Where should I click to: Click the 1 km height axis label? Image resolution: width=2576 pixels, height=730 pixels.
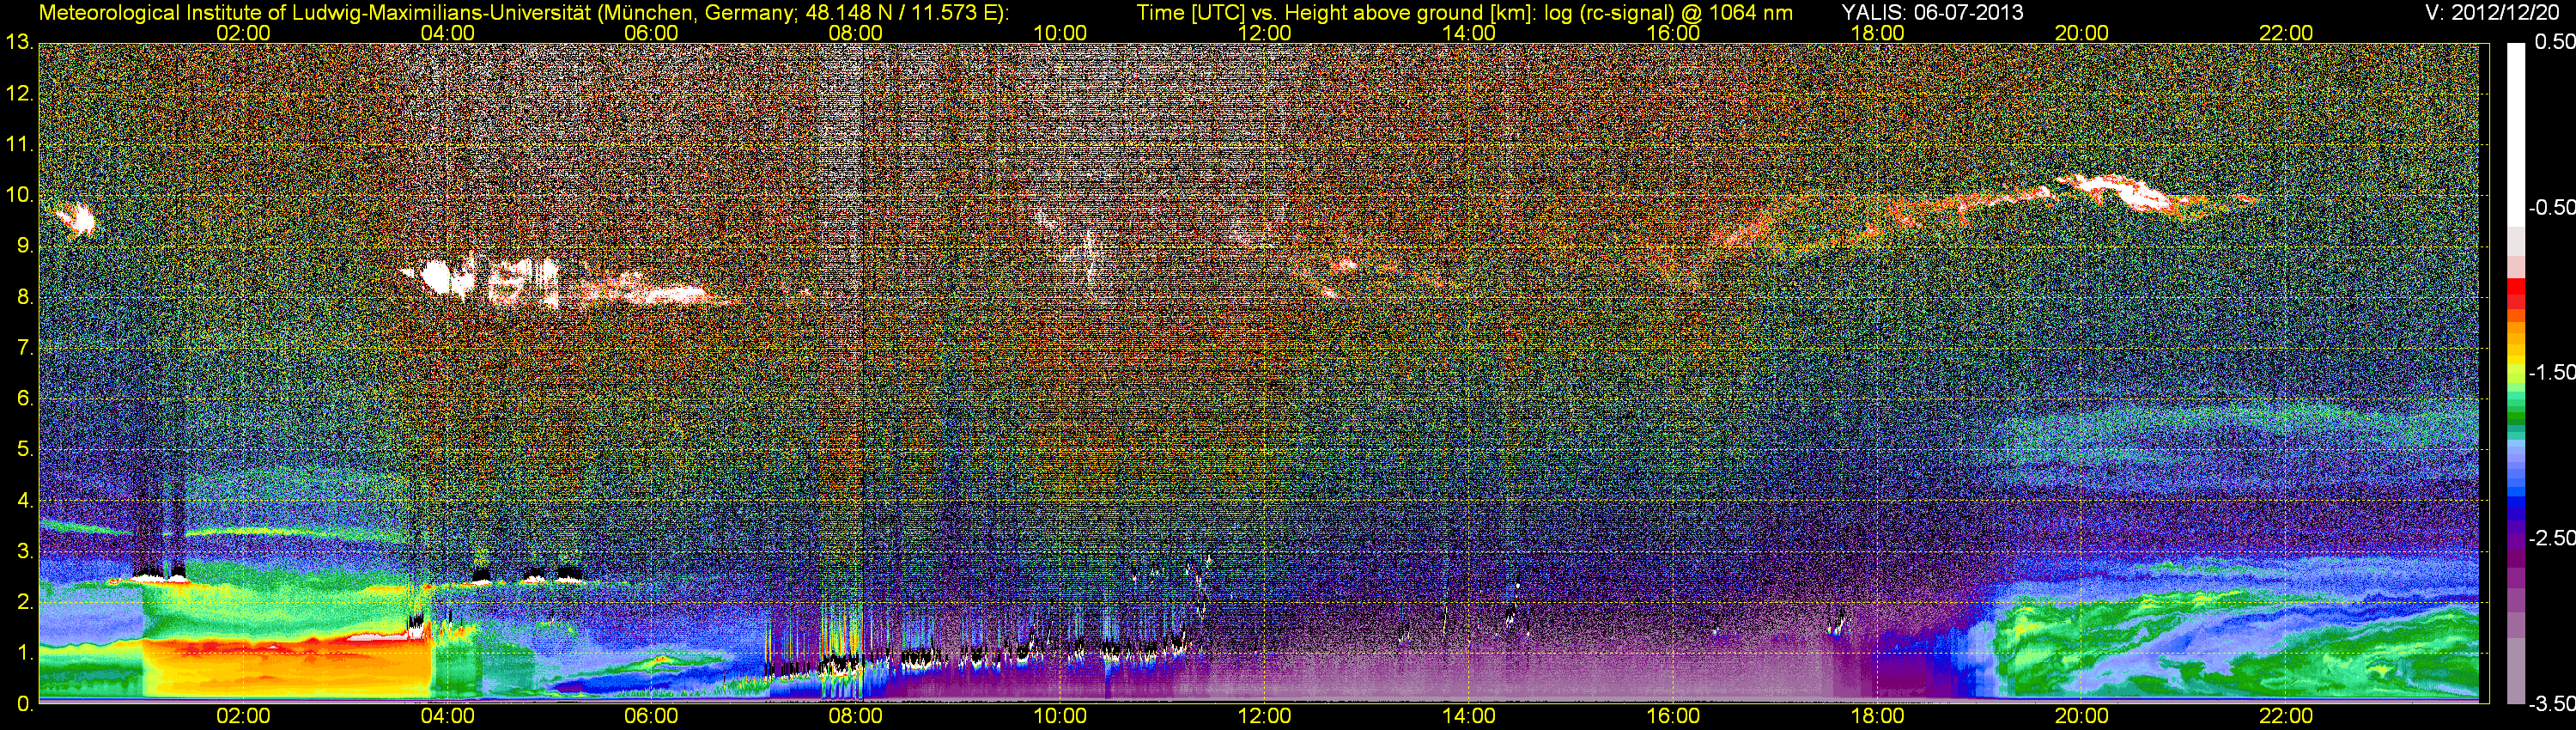(x=24, y=653)
